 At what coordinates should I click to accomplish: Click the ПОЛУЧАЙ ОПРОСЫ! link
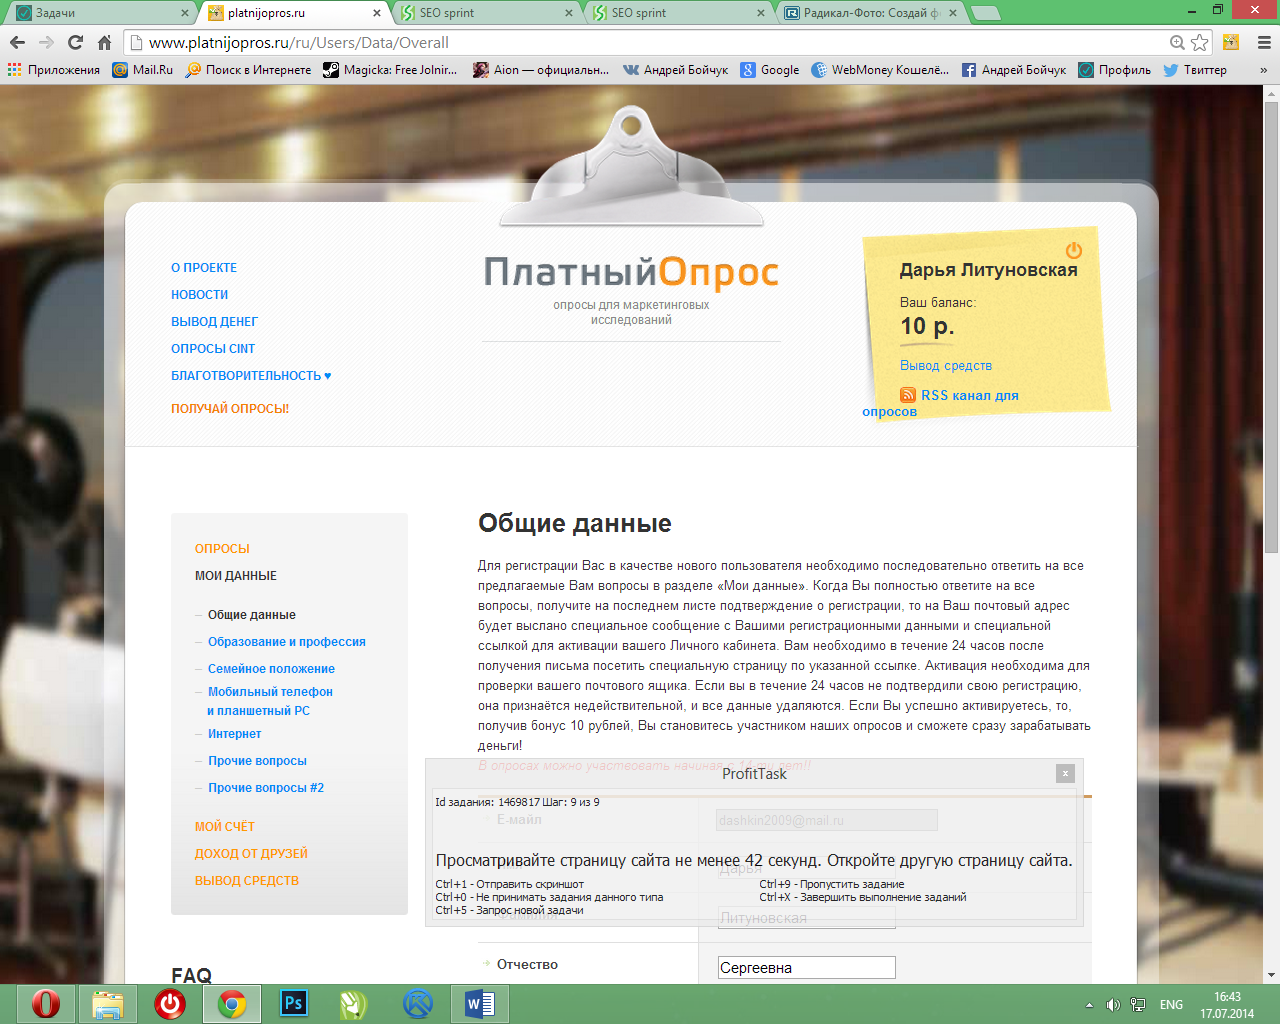coord(230,409)
